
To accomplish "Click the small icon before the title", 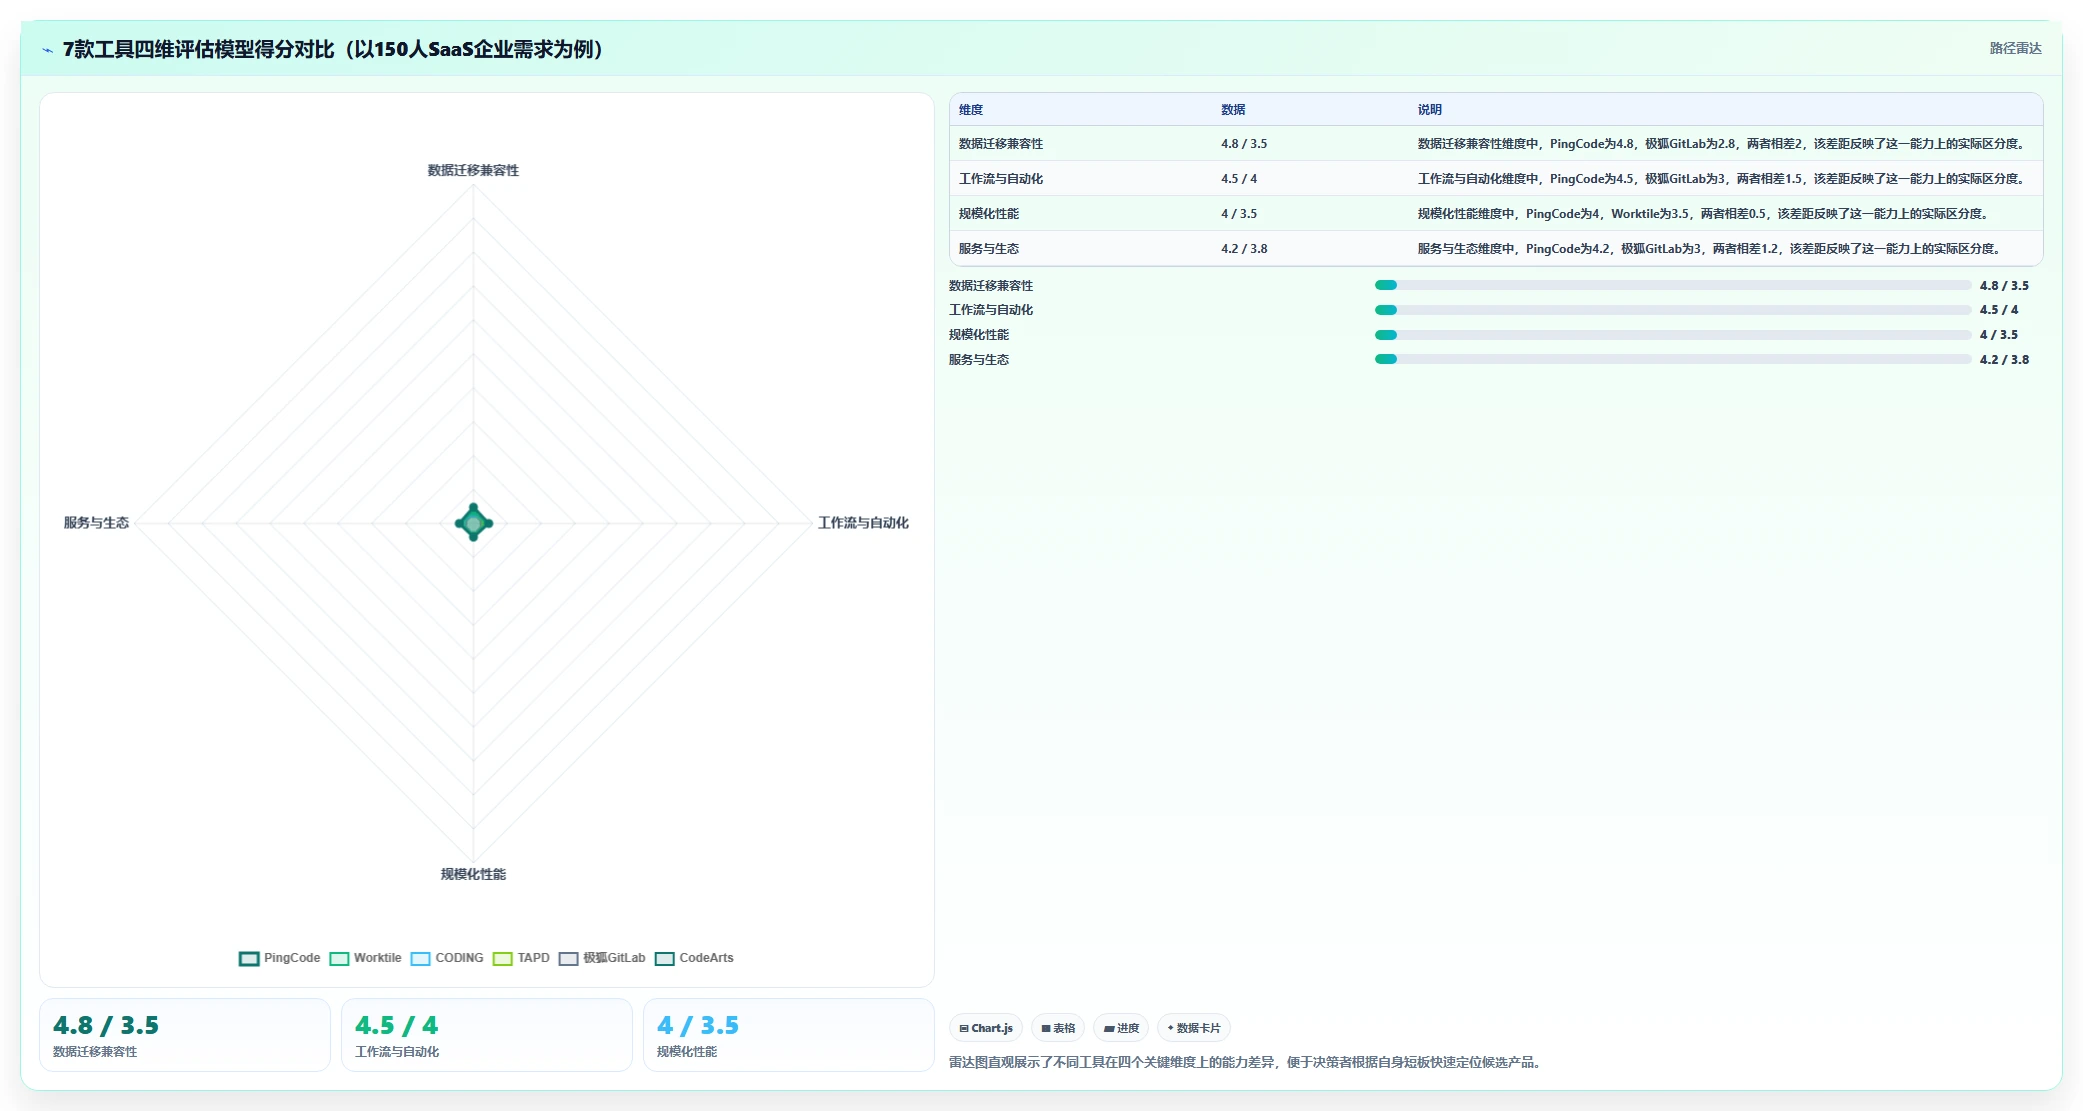I will (47, 50).
